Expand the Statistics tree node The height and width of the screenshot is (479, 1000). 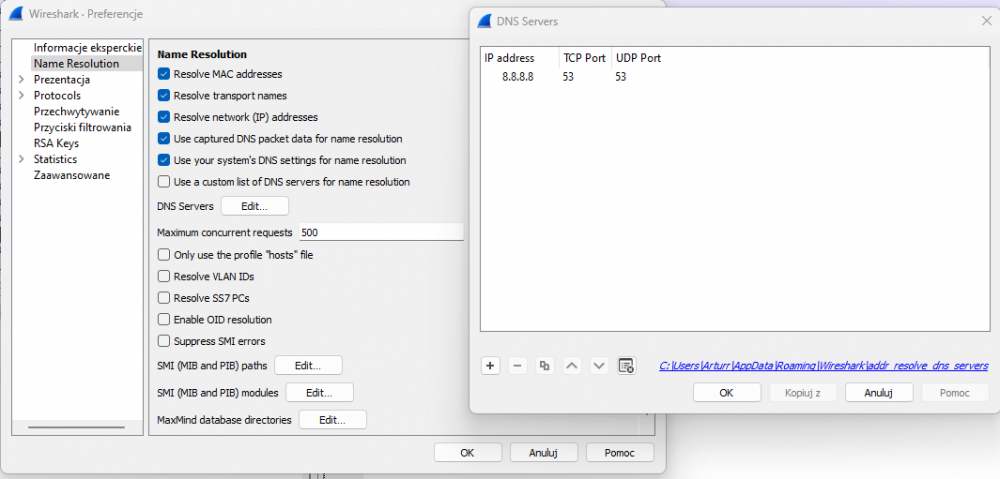21,159
